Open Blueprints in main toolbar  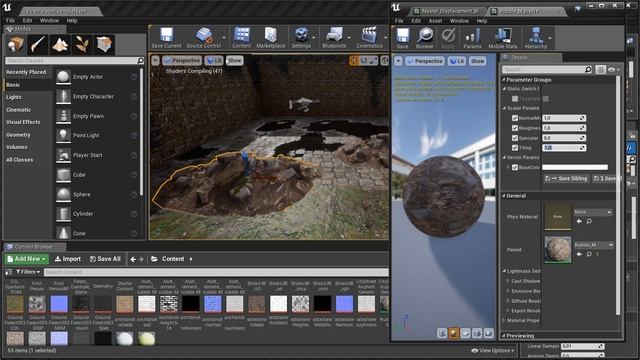(334, 38)
